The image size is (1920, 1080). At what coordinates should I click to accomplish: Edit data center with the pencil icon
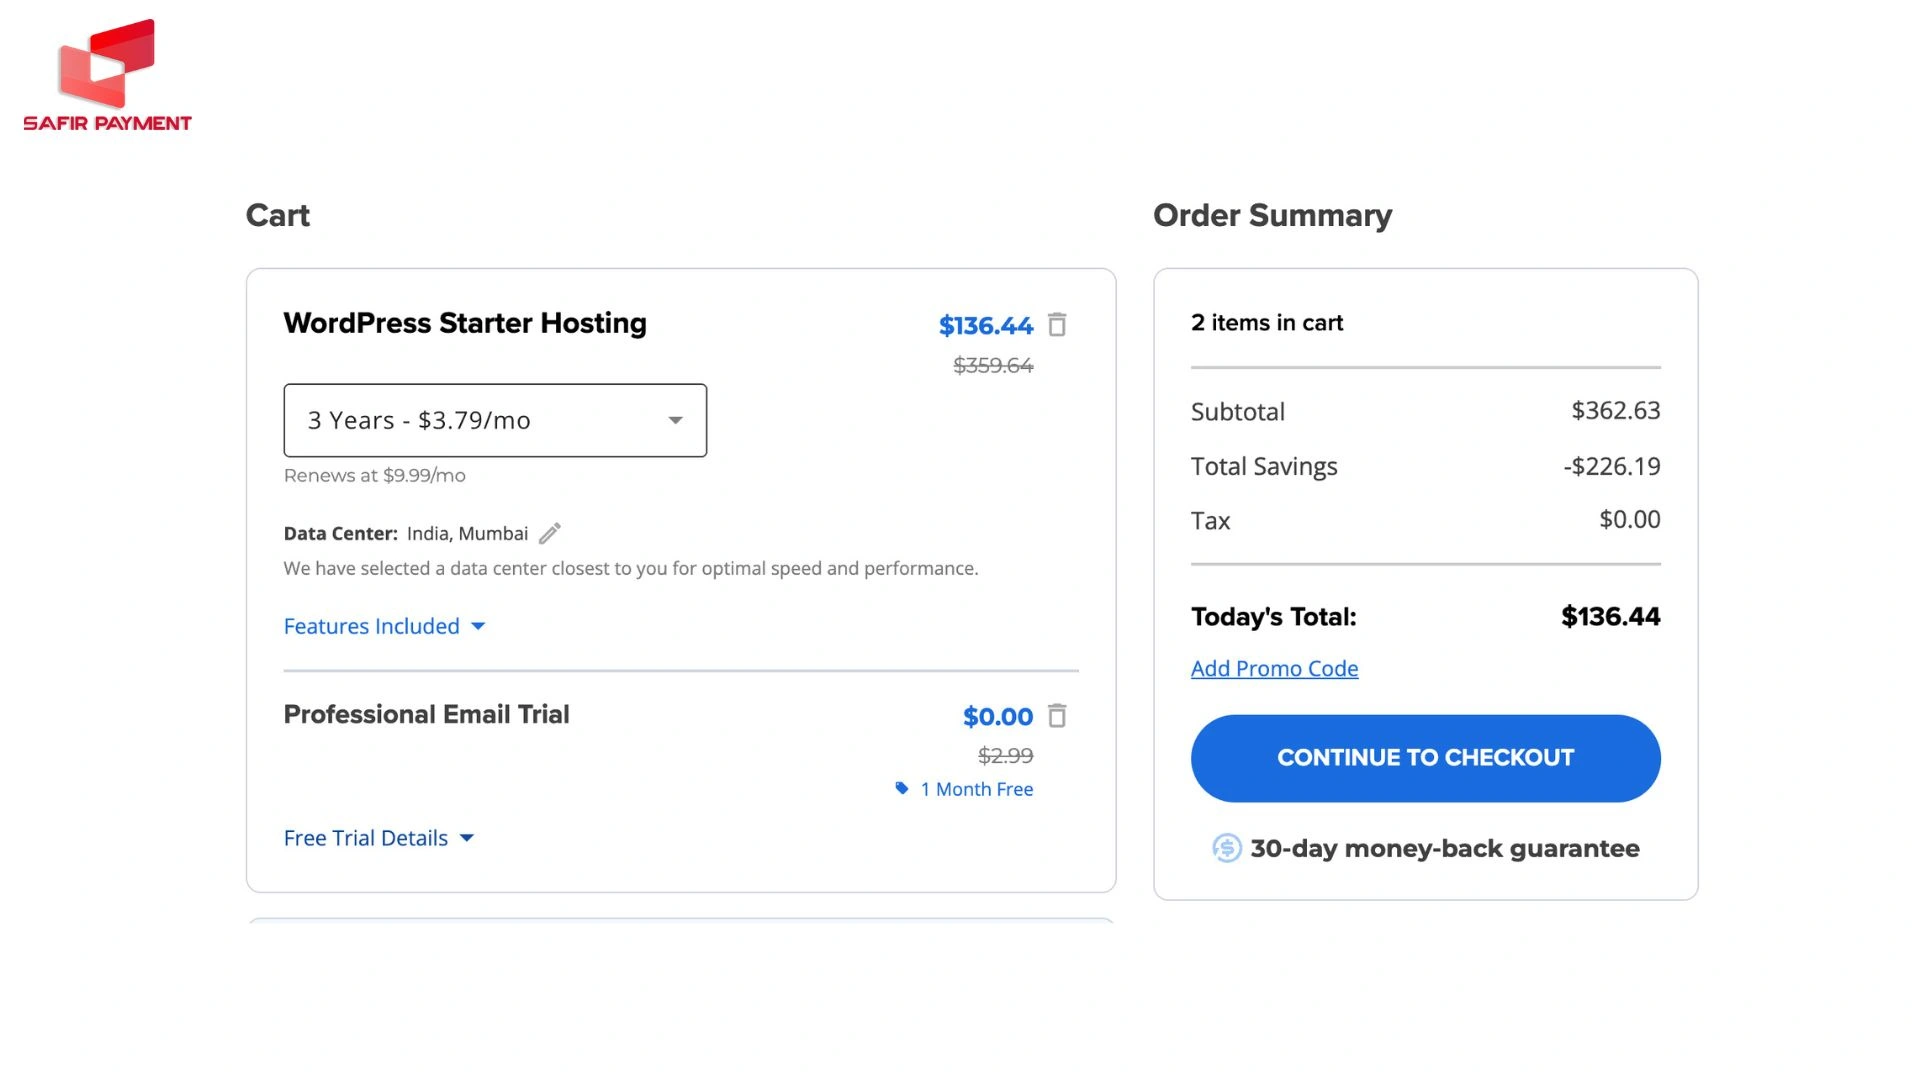550,534
